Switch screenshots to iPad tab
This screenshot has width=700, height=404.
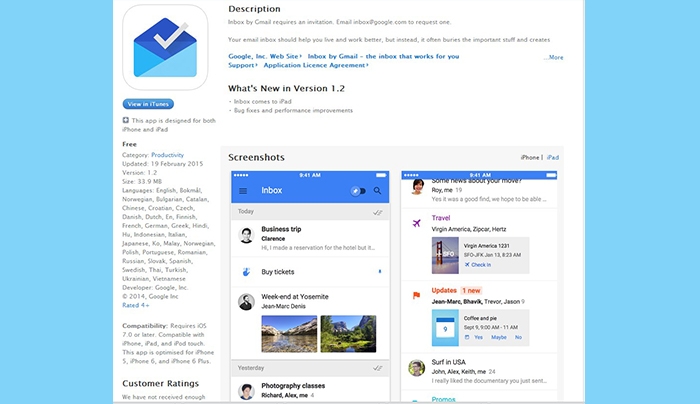tap(553, 157)
